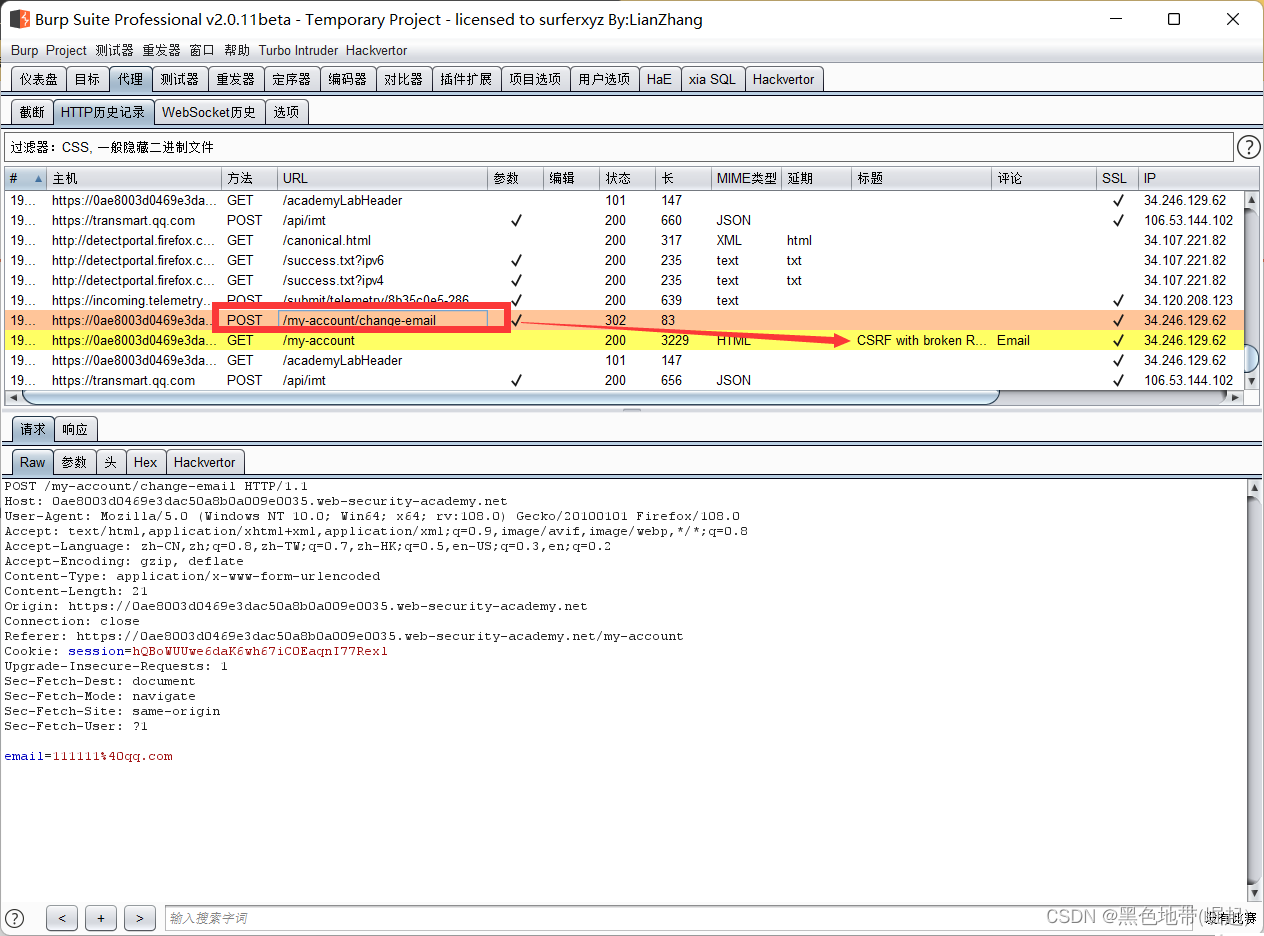Screen dimensions: 1264x936
Task: Open the 窗口 menu
Action: 202,50
